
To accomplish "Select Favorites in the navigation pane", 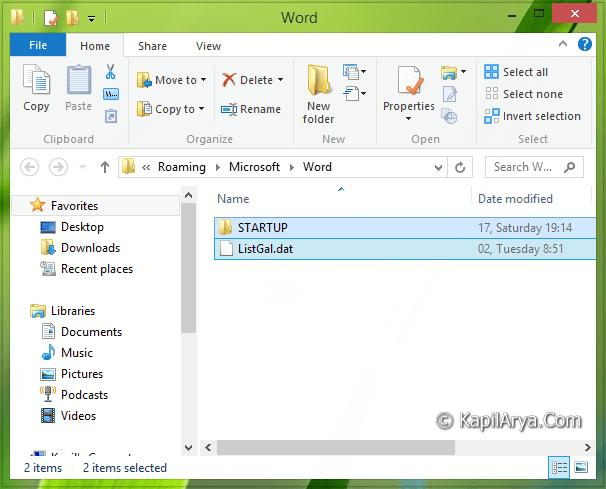I will tap(95, 206).
